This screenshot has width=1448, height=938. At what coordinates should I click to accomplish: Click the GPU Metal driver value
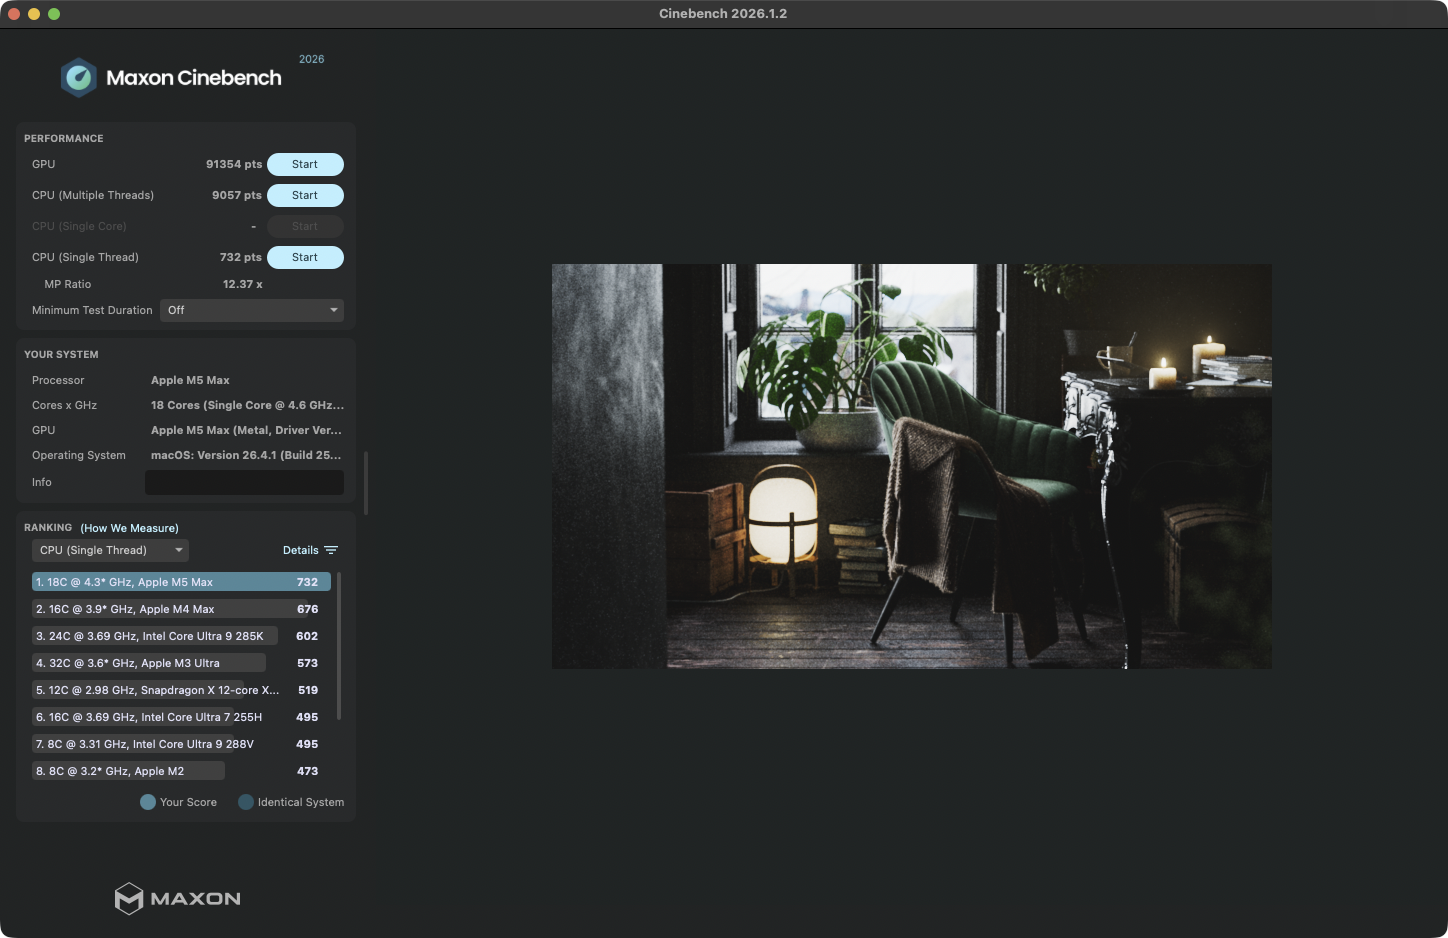246,430
